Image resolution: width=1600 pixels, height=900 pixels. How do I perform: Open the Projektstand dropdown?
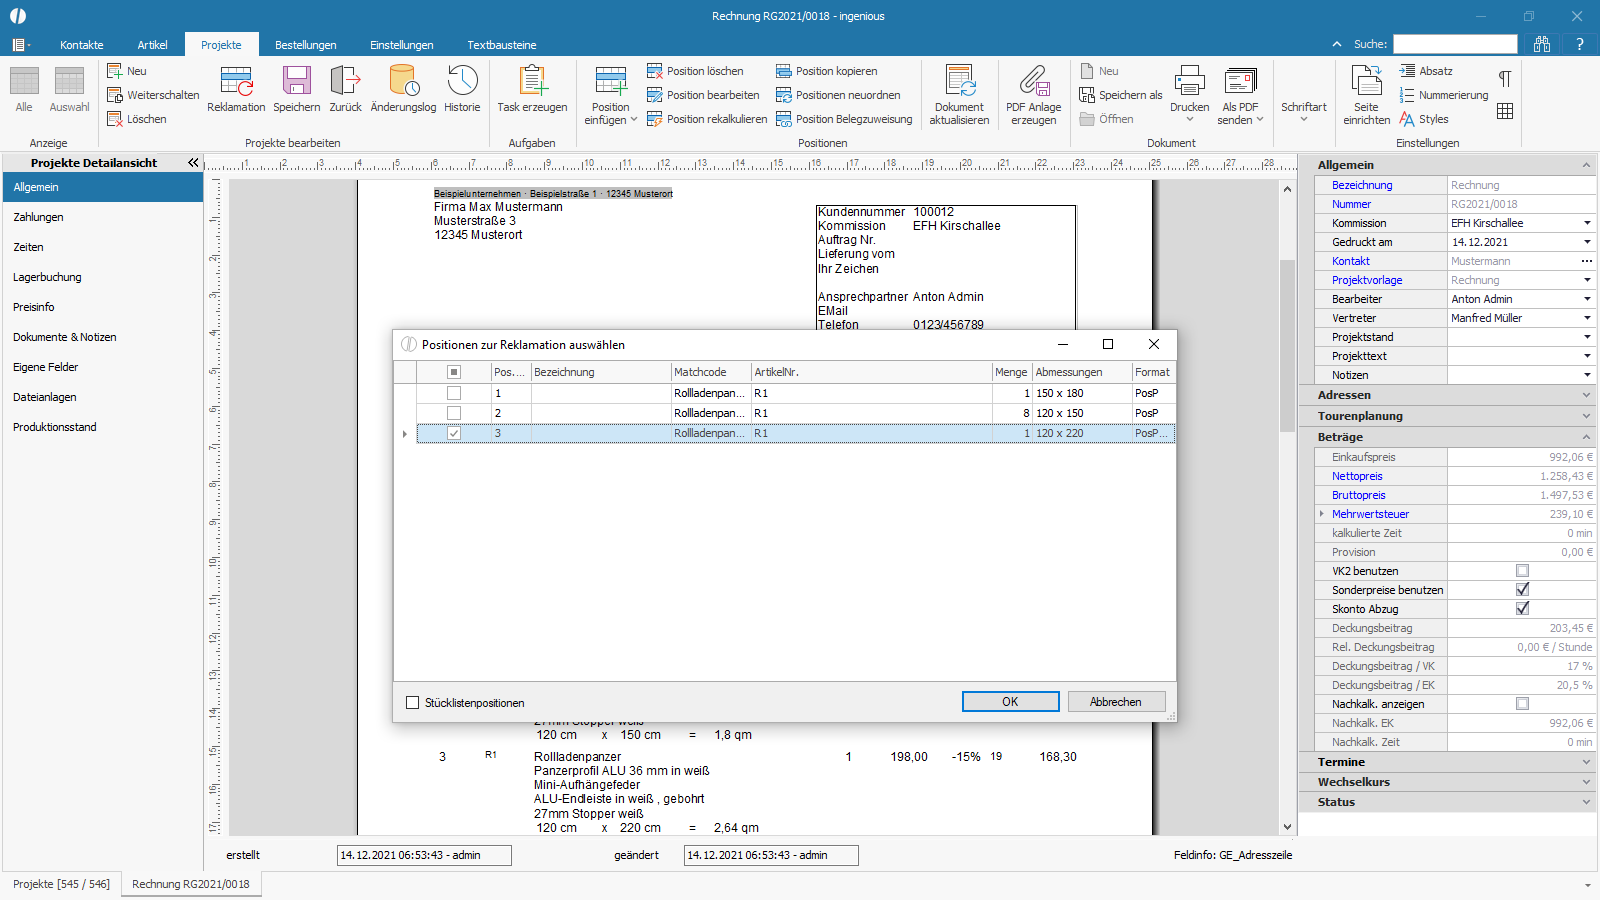click(1587, 337)
